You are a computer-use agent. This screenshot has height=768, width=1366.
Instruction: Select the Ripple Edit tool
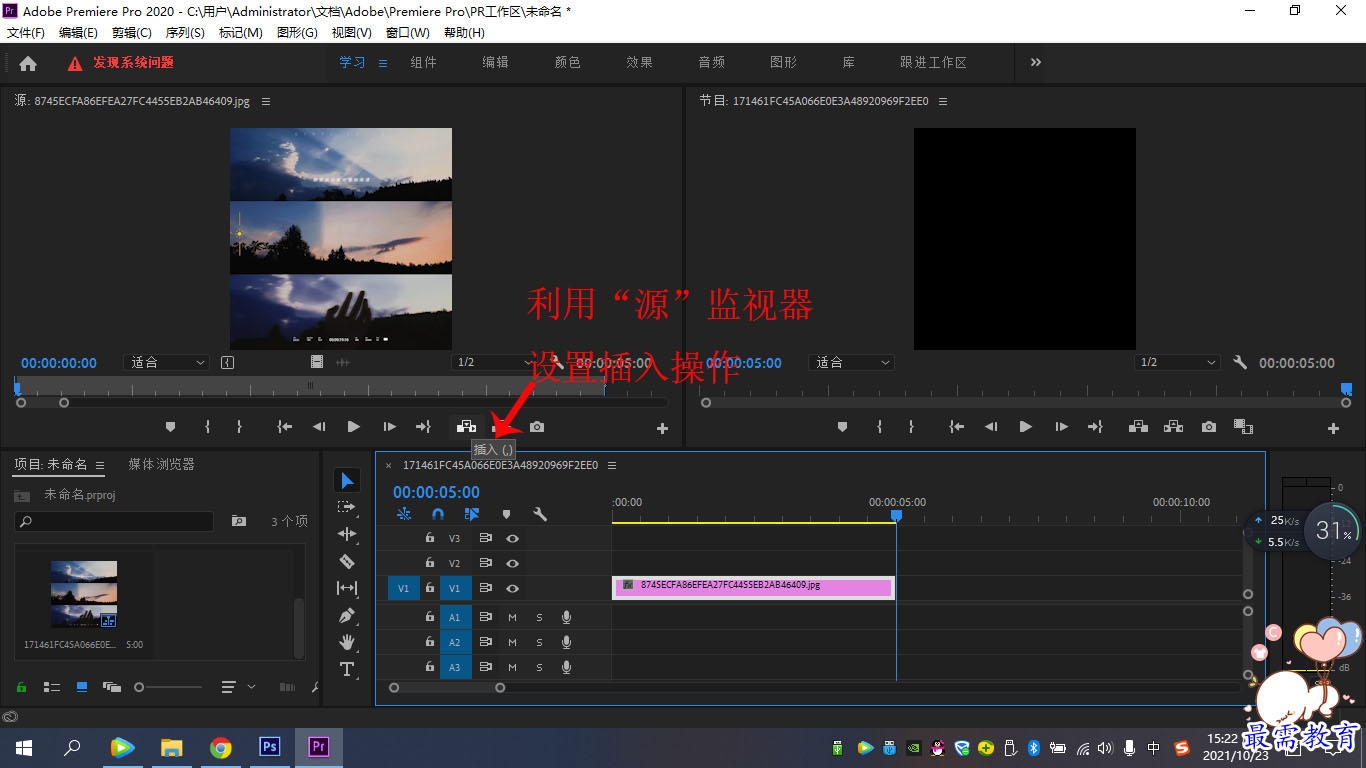347,534
